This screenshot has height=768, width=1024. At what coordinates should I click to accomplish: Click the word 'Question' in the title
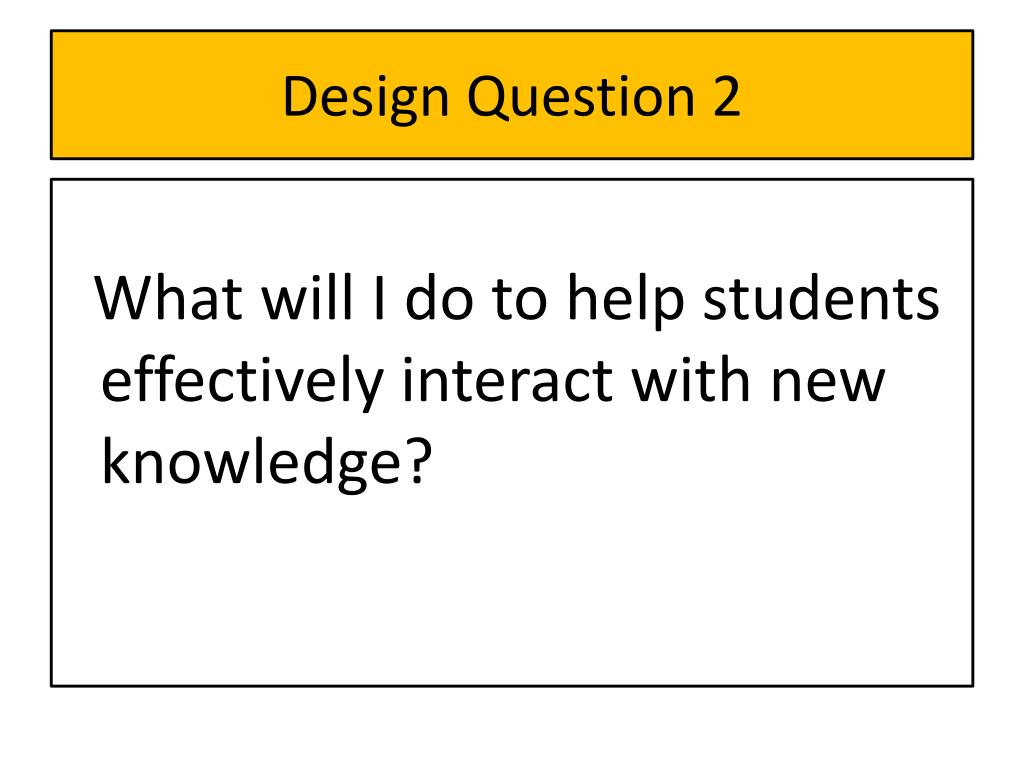coord(582,97)
